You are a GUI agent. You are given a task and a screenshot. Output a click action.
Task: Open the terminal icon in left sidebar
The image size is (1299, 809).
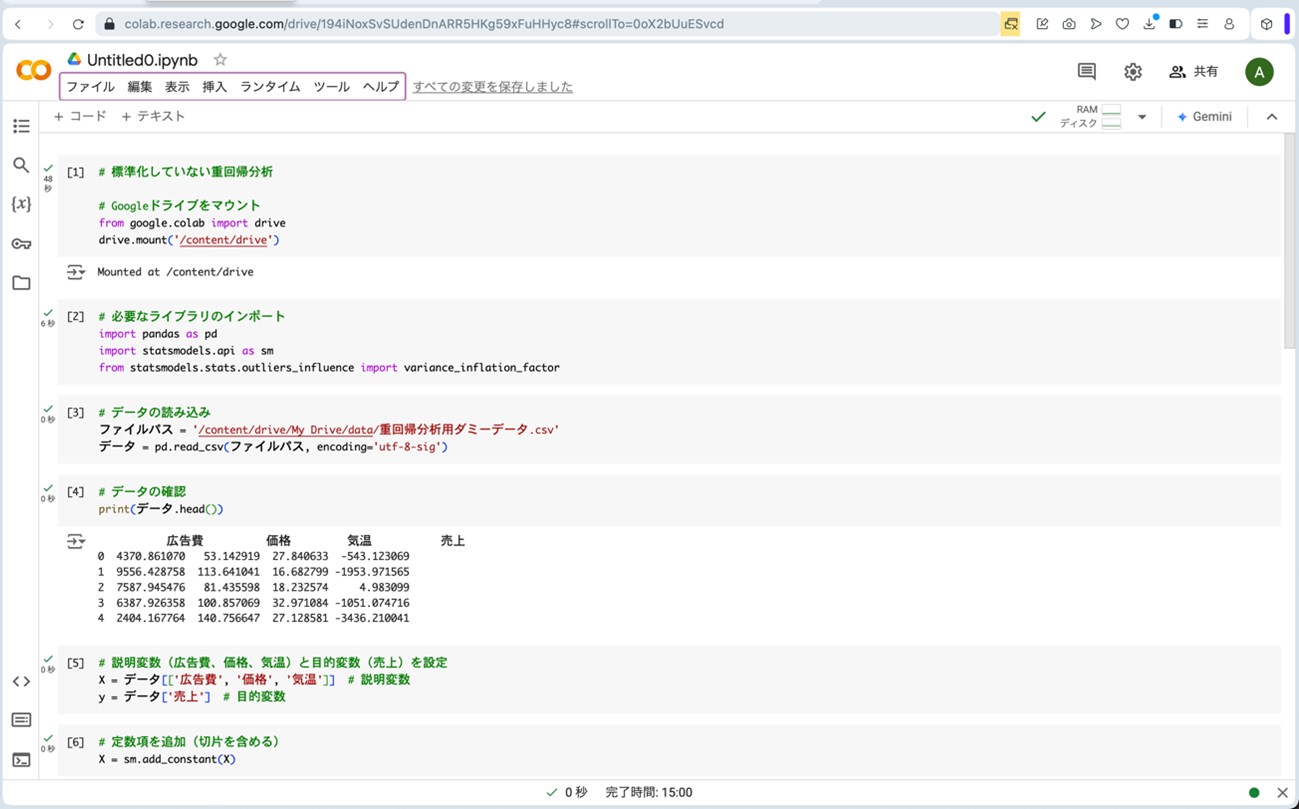(21, 760)
